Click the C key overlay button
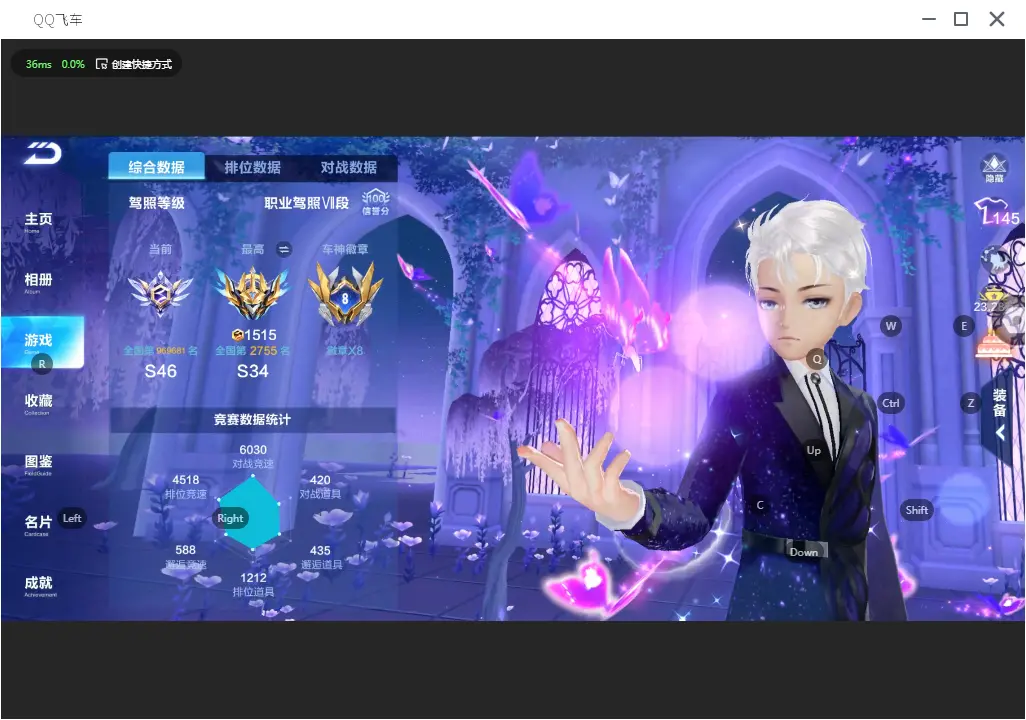The height and width of the screenshot is (720, 1026). click(x=760, y=505)
